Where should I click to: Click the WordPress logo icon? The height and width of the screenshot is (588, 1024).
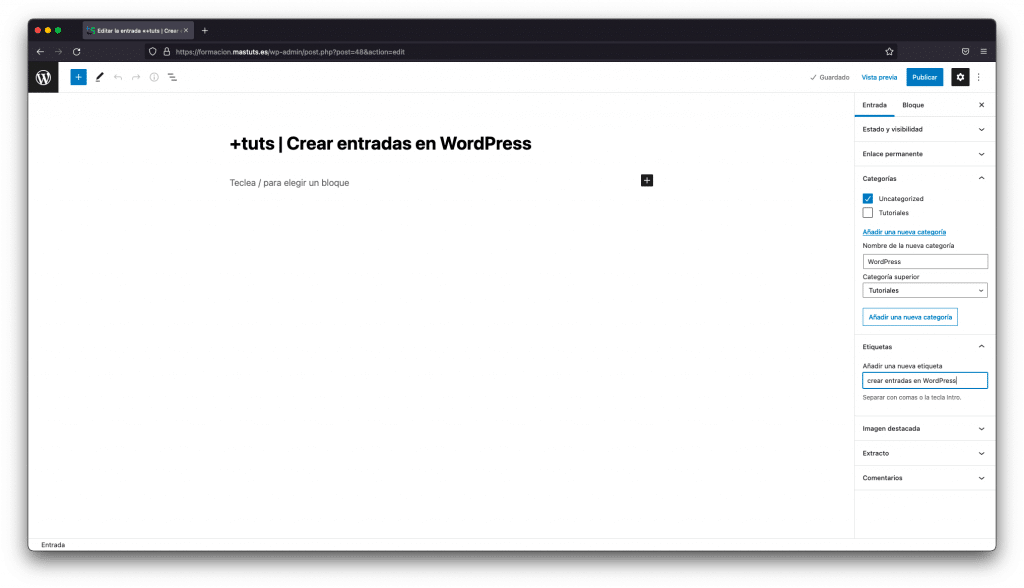(43, 77)
